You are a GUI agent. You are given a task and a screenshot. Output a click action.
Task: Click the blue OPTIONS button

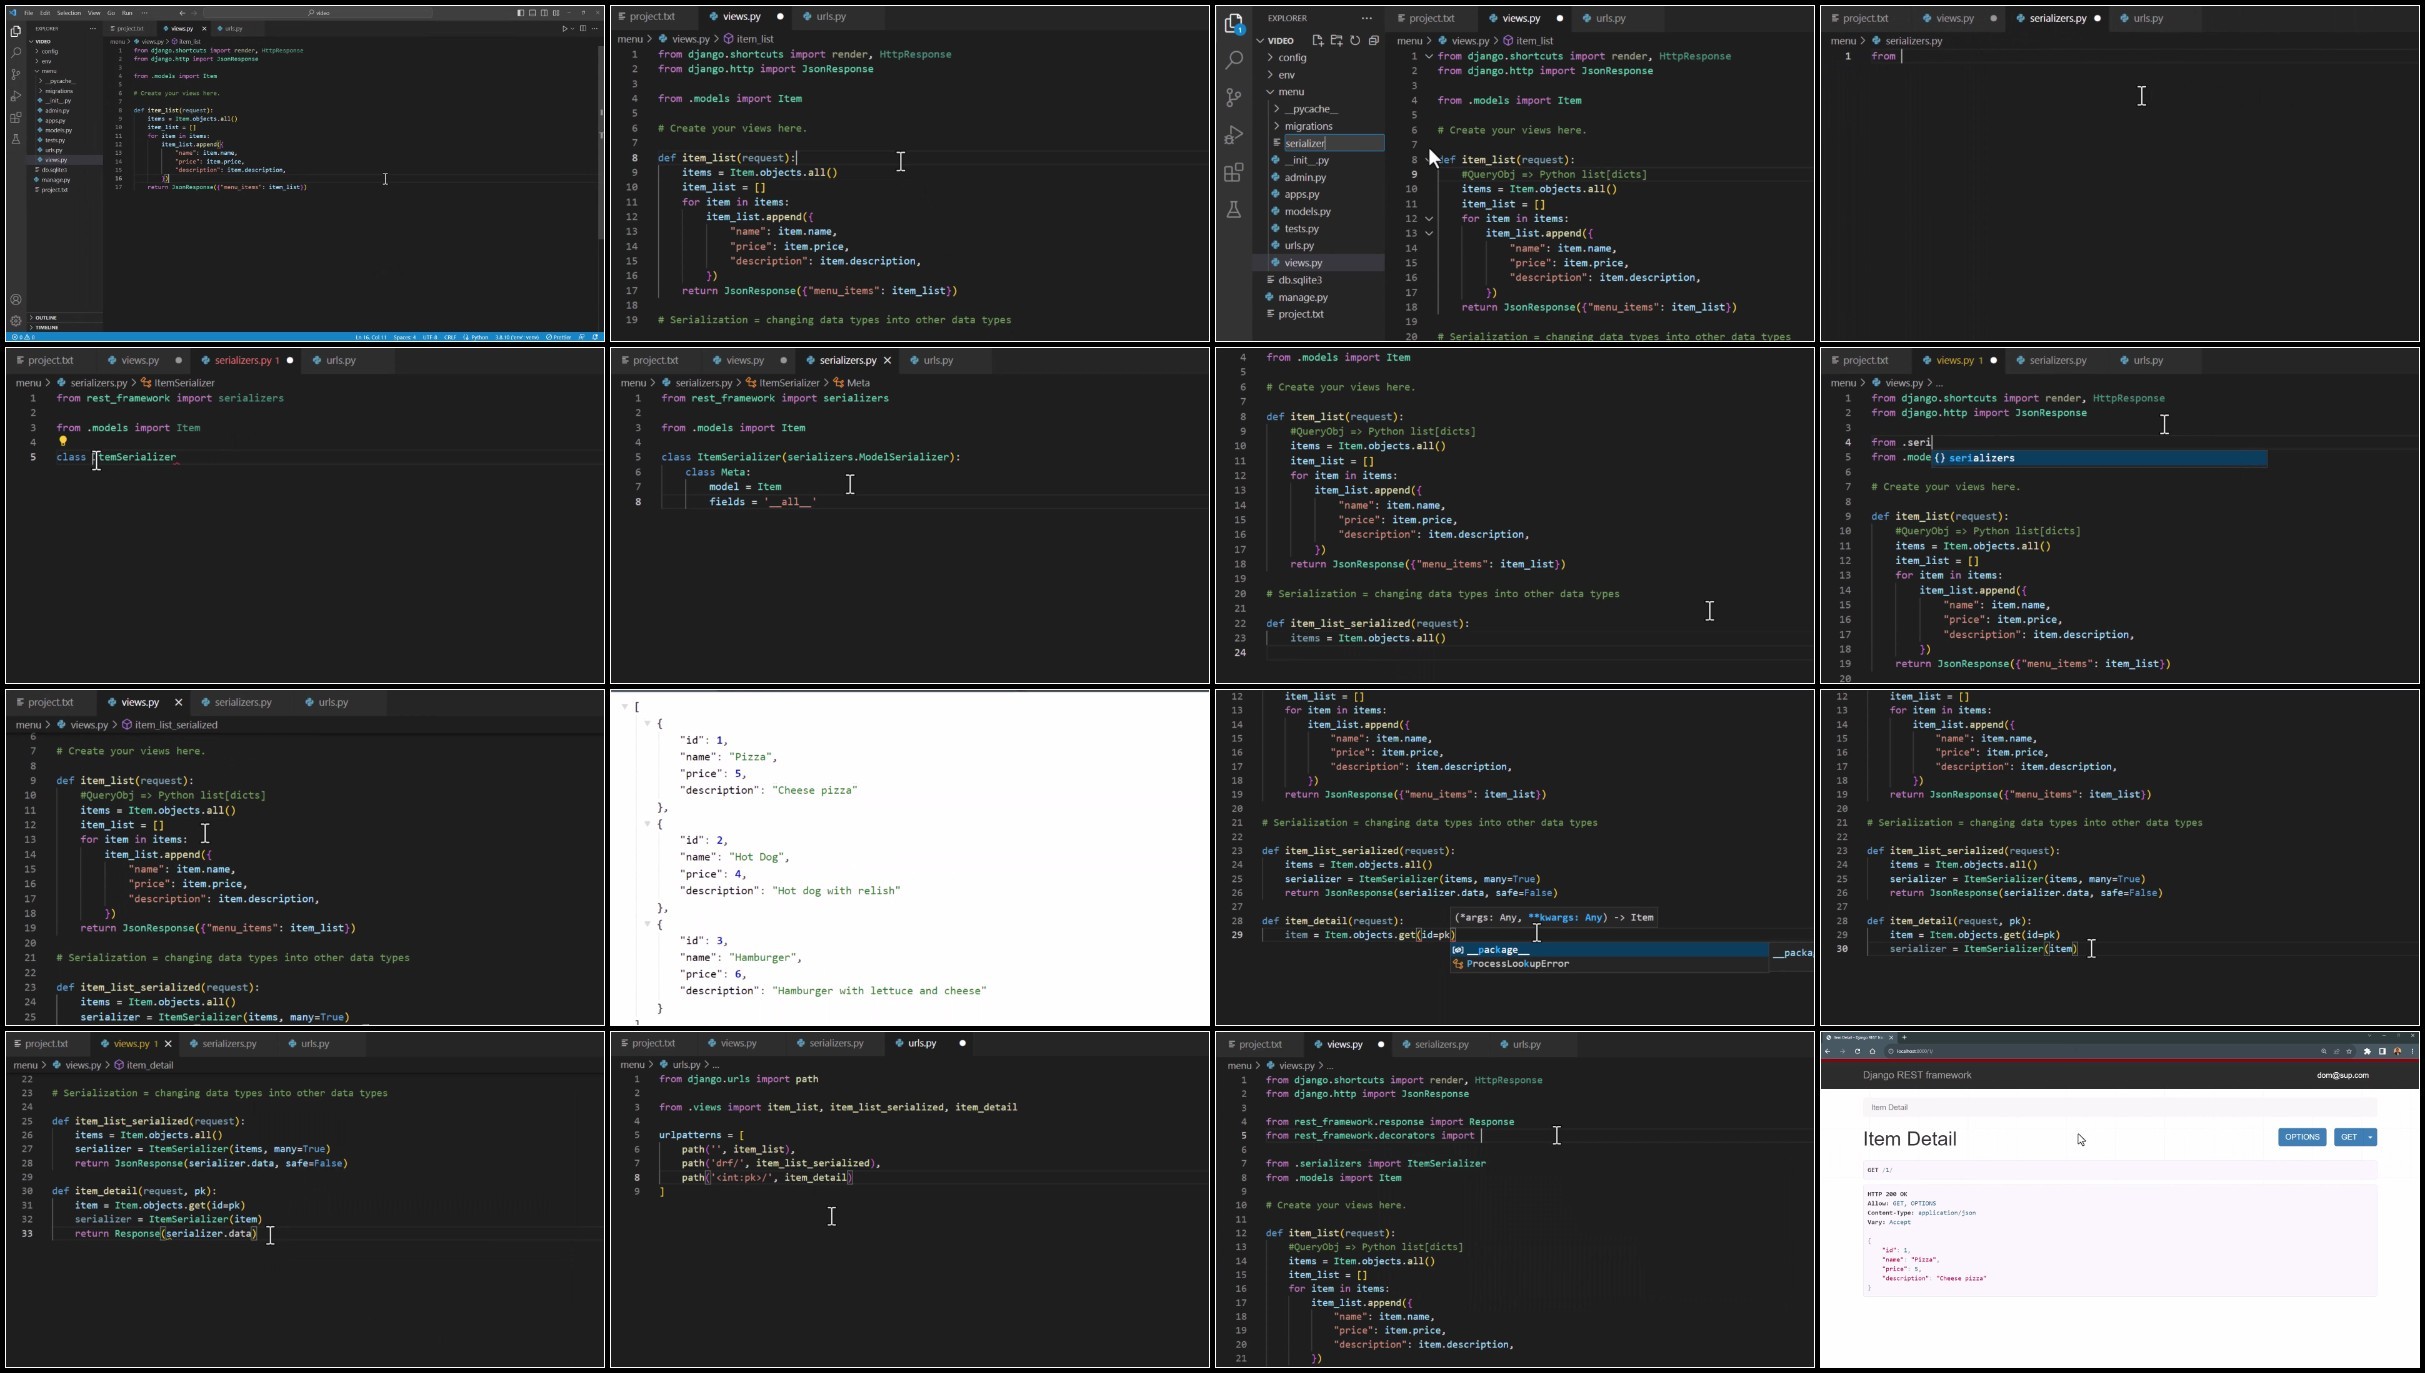point(2302,1137)
